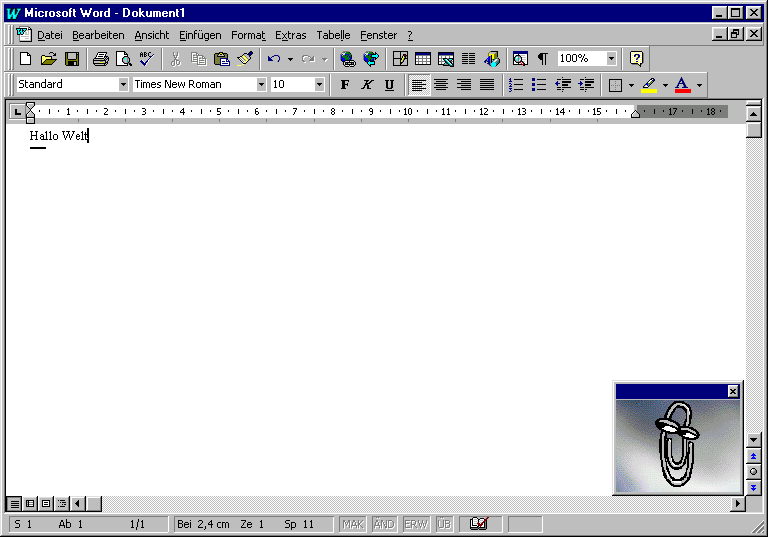Image resolution: width=768 pixels, height=537 pixels.
Task: Expand the font size 10 dropdown
Action: pyautogui.click(x=319, y=84)
